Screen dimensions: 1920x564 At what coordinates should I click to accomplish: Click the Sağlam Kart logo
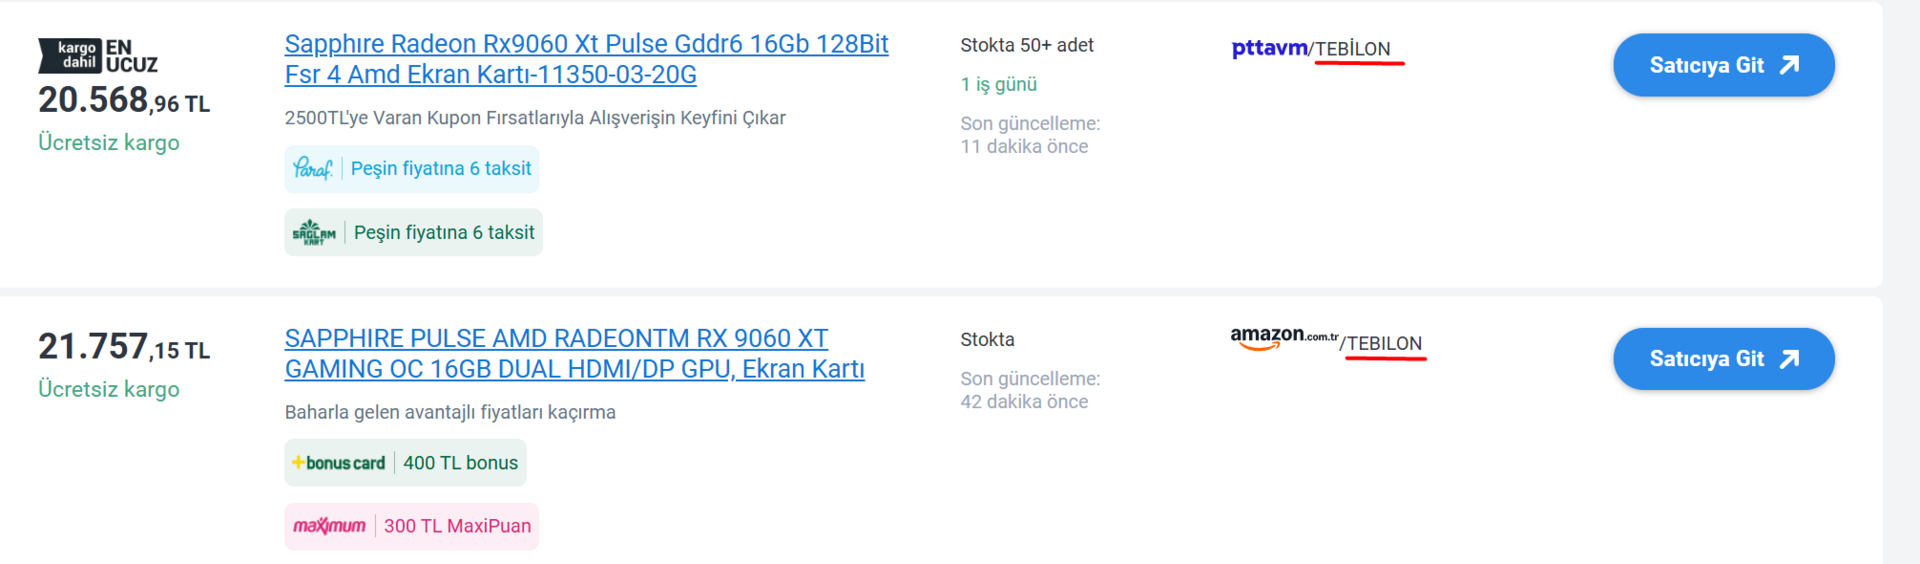tap(314, 233)
